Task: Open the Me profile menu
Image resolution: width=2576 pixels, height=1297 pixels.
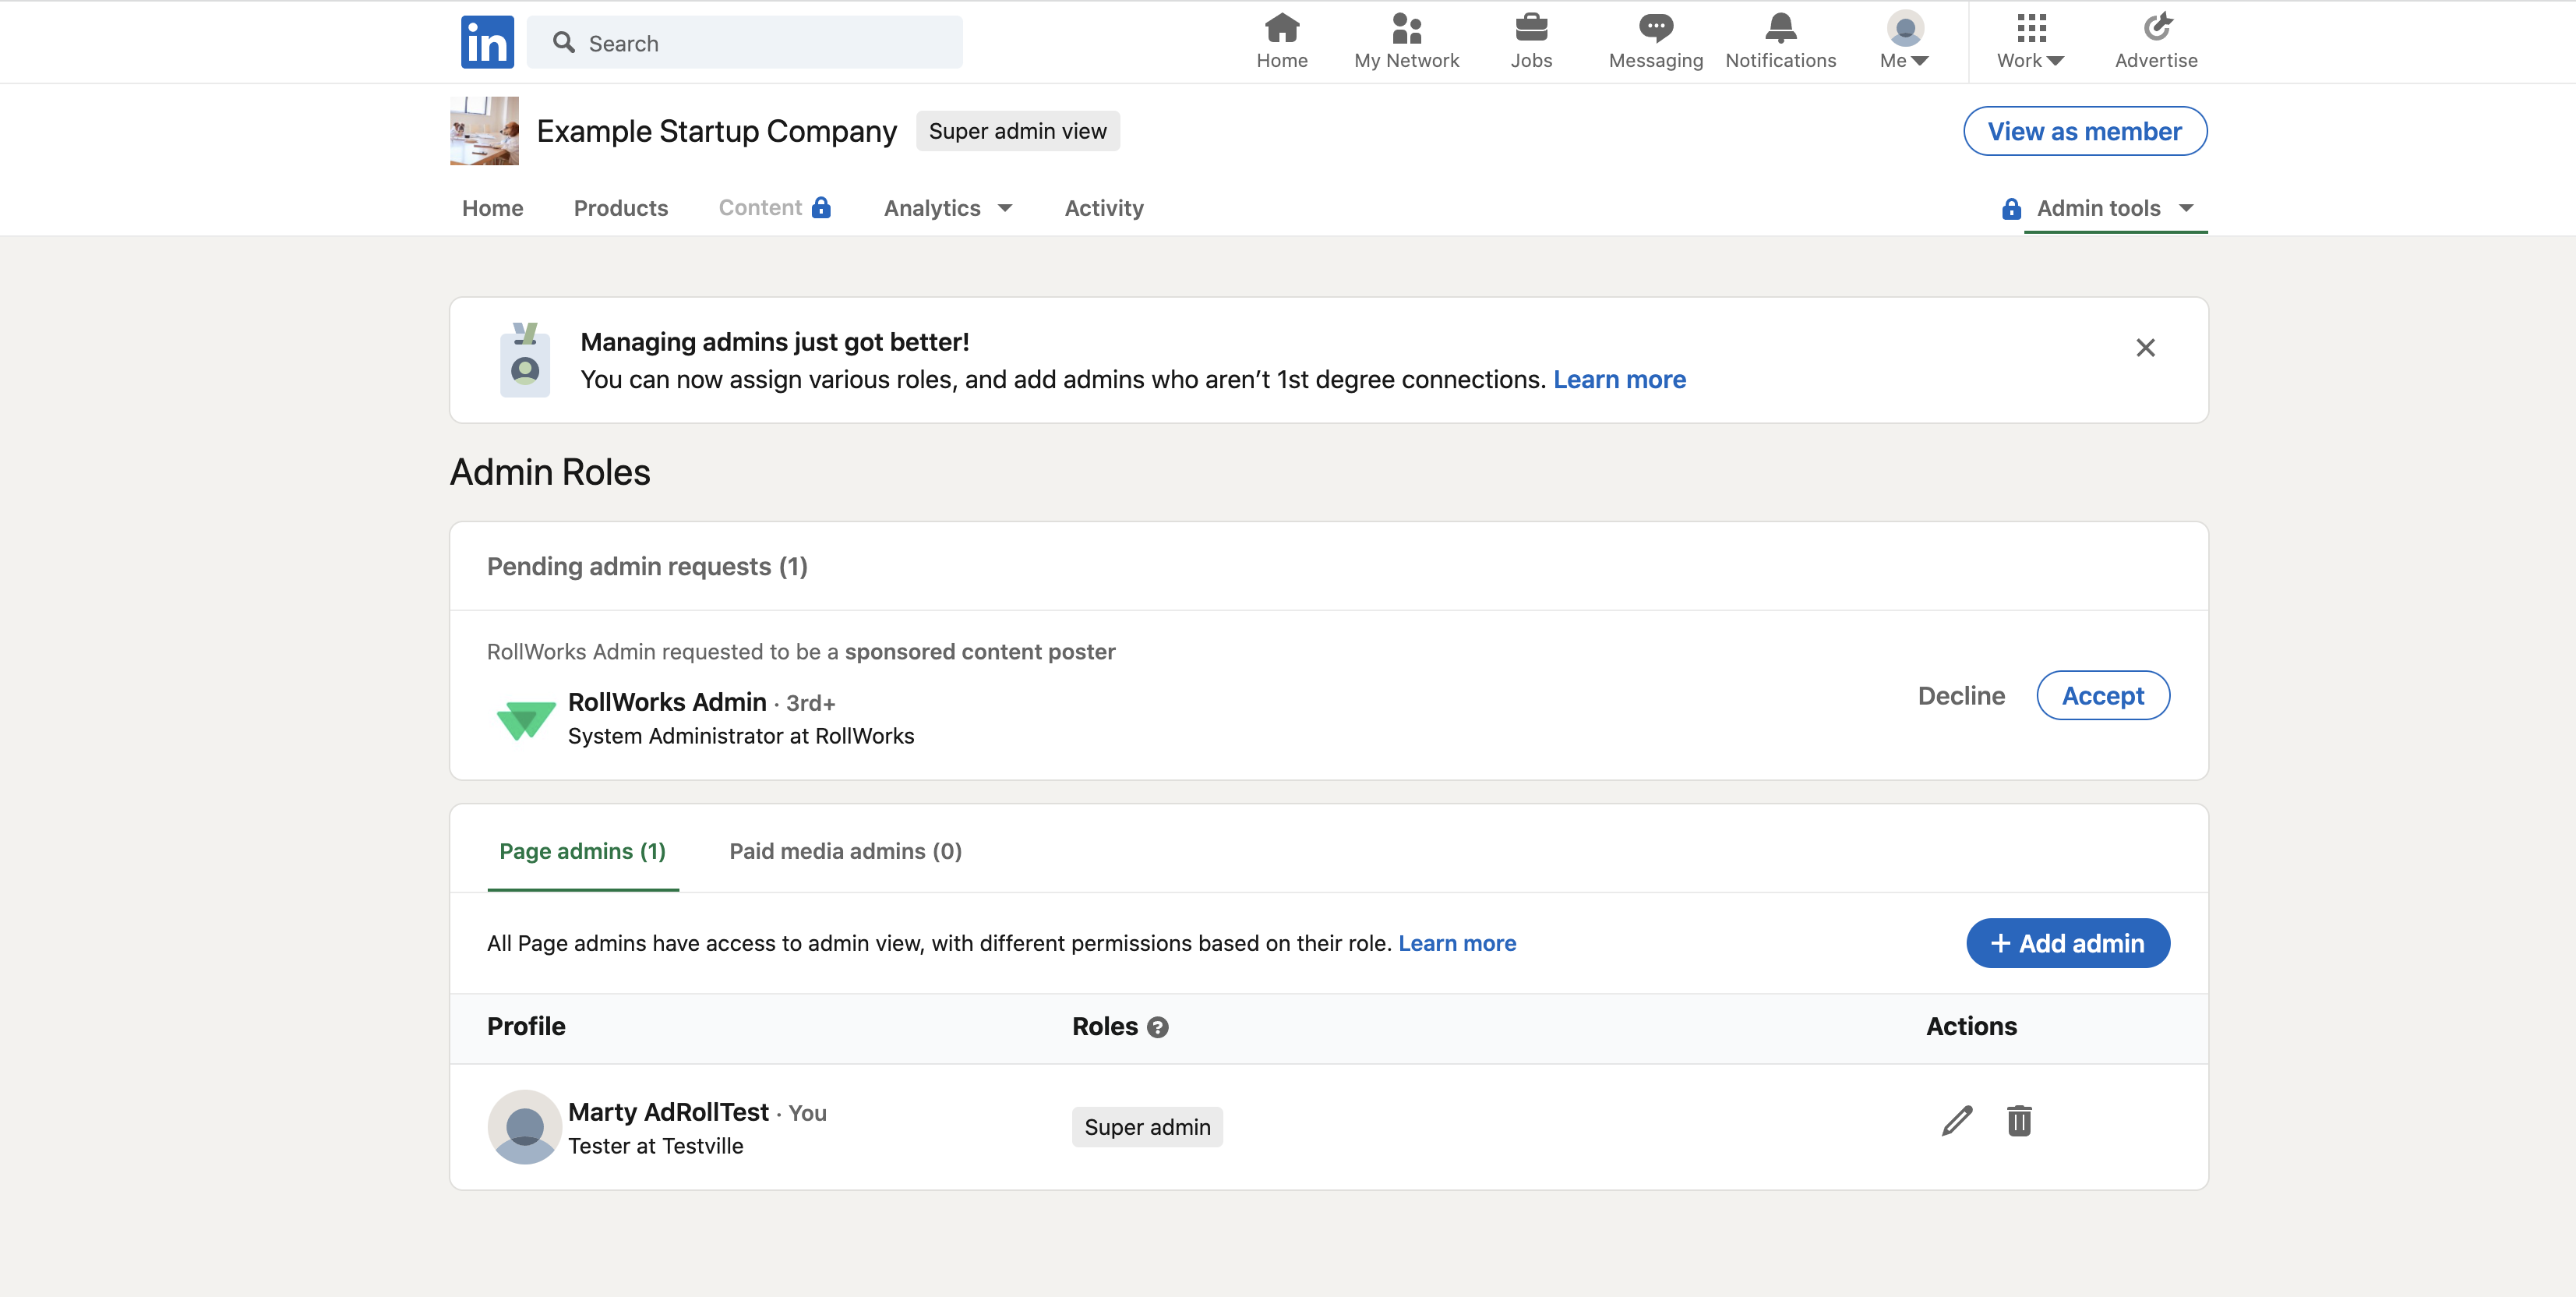Action: point(1904,42)
